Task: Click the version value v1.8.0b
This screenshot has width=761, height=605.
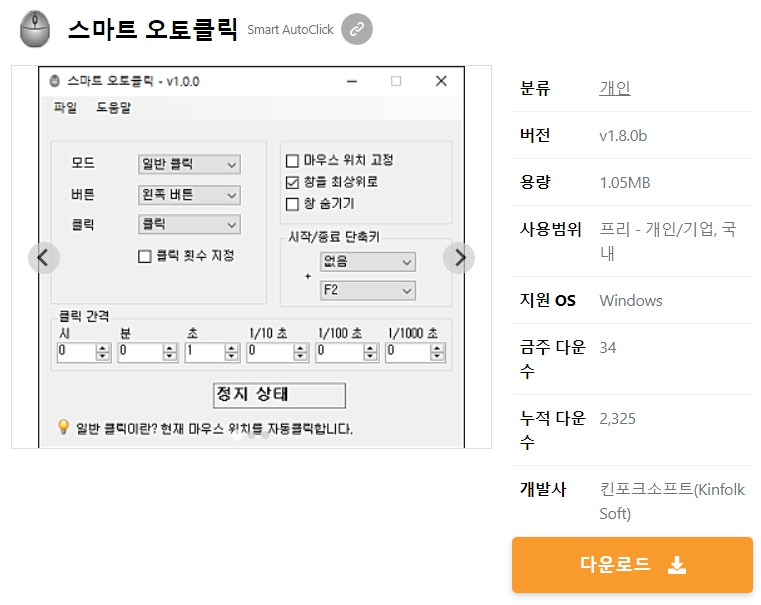Action: pyautogui.click(x=623, y=136)
